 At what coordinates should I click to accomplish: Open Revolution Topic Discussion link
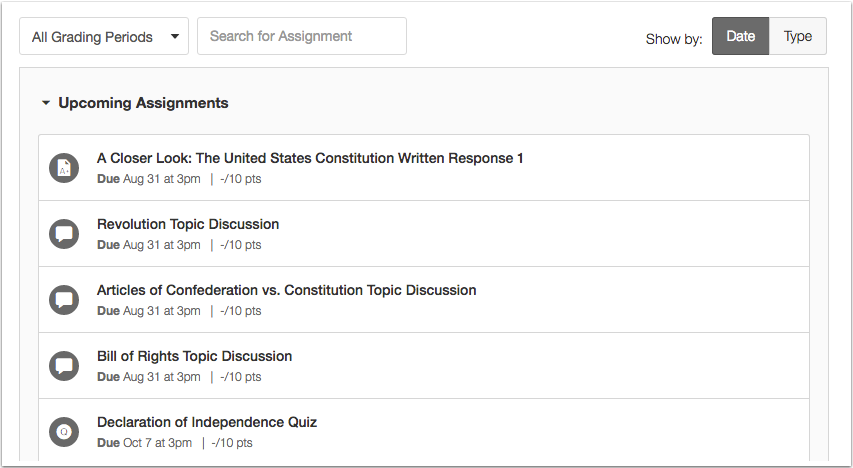click(x=188, y=224)
